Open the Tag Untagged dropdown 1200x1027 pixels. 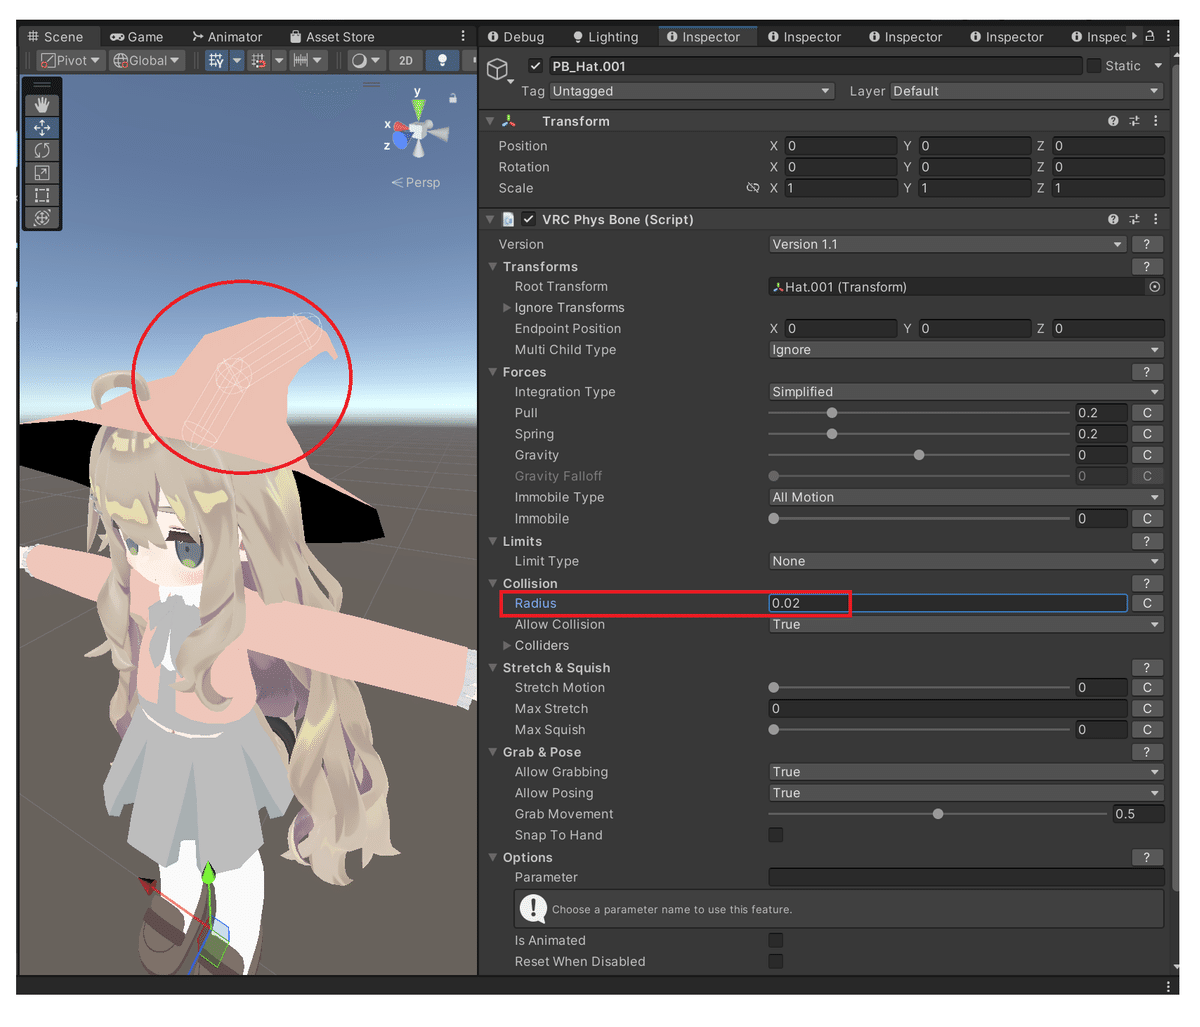tap(690, 90)
